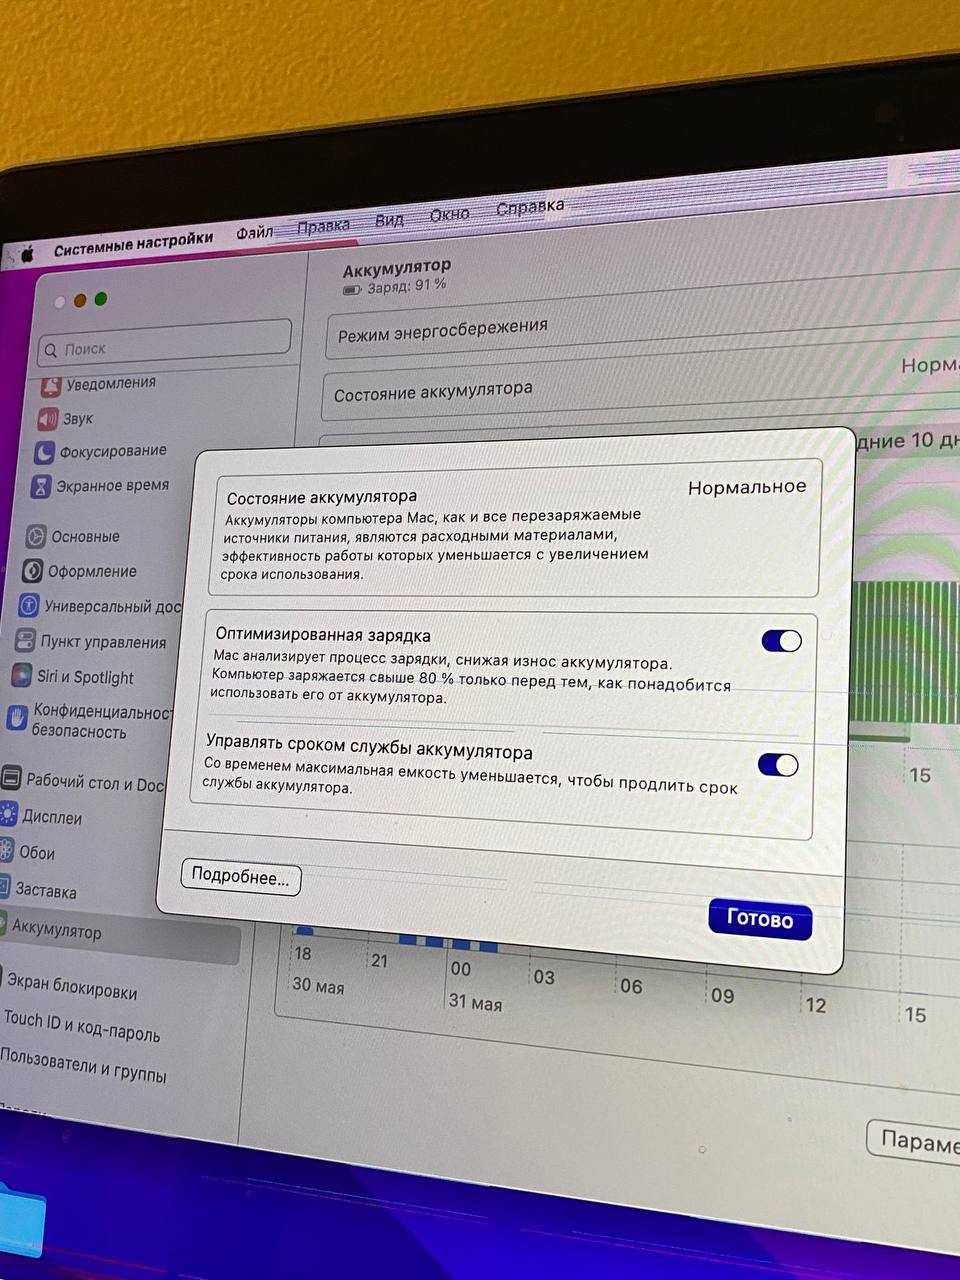The image size is (960, 1280).
Task: Open the Apple menu logo
Action: coord(27,254)
